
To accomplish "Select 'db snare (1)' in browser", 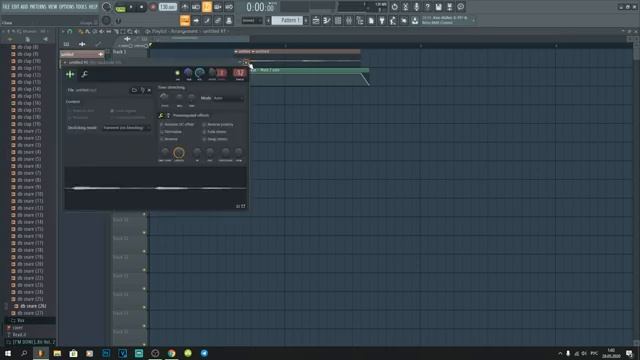I will (29, 131).
